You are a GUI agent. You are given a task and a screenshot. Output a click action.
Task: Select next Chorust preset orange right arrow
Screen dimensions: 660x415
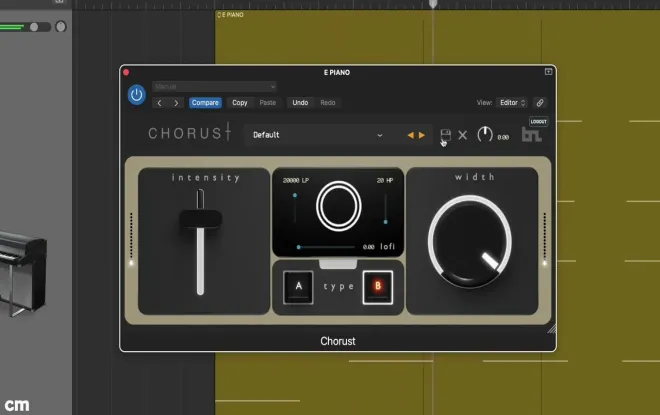[x=422, y=135]
